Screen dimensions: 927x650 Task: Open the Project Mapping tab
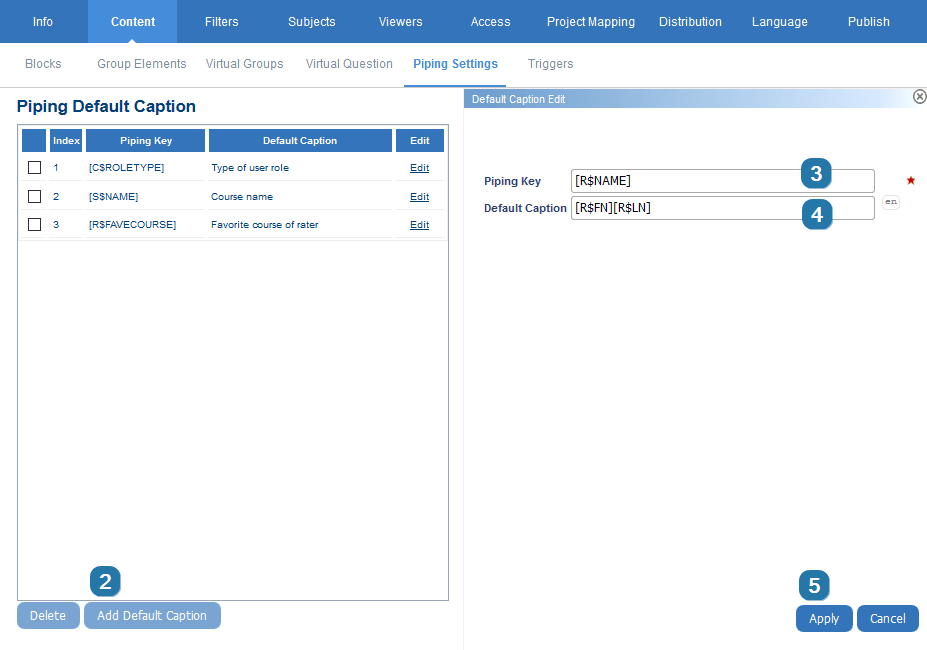[x=591, y=22]
